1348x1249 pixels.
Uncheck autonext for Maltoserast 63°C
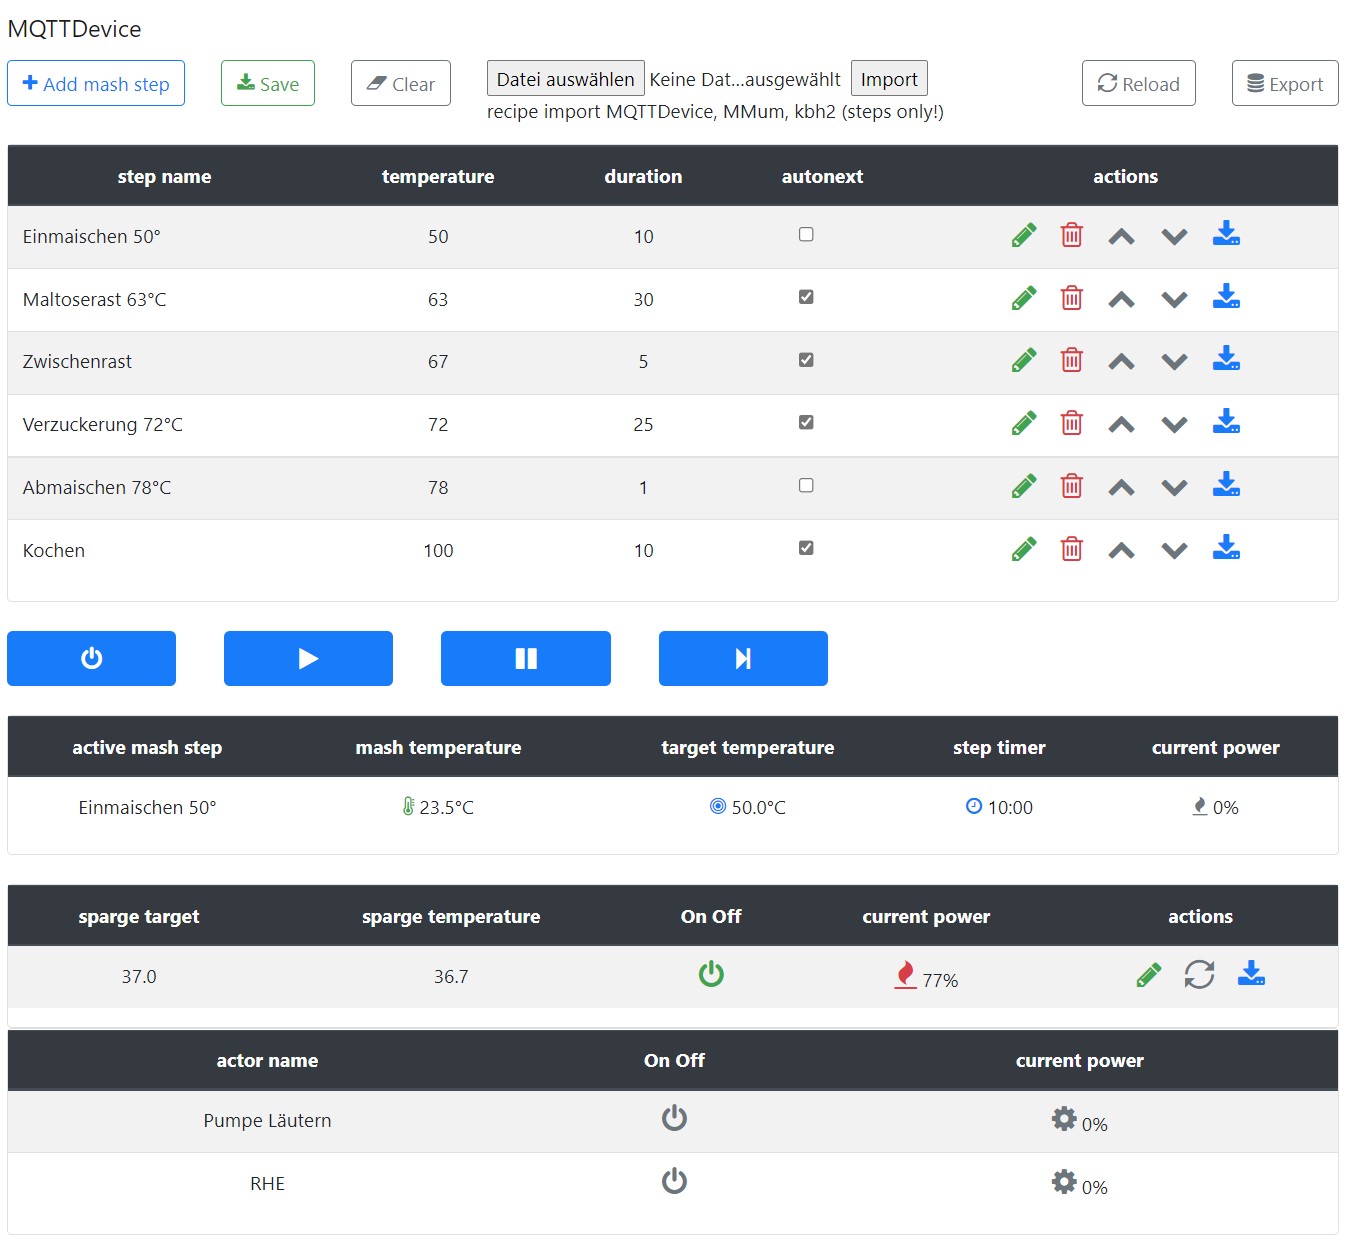tap(806, 297)
